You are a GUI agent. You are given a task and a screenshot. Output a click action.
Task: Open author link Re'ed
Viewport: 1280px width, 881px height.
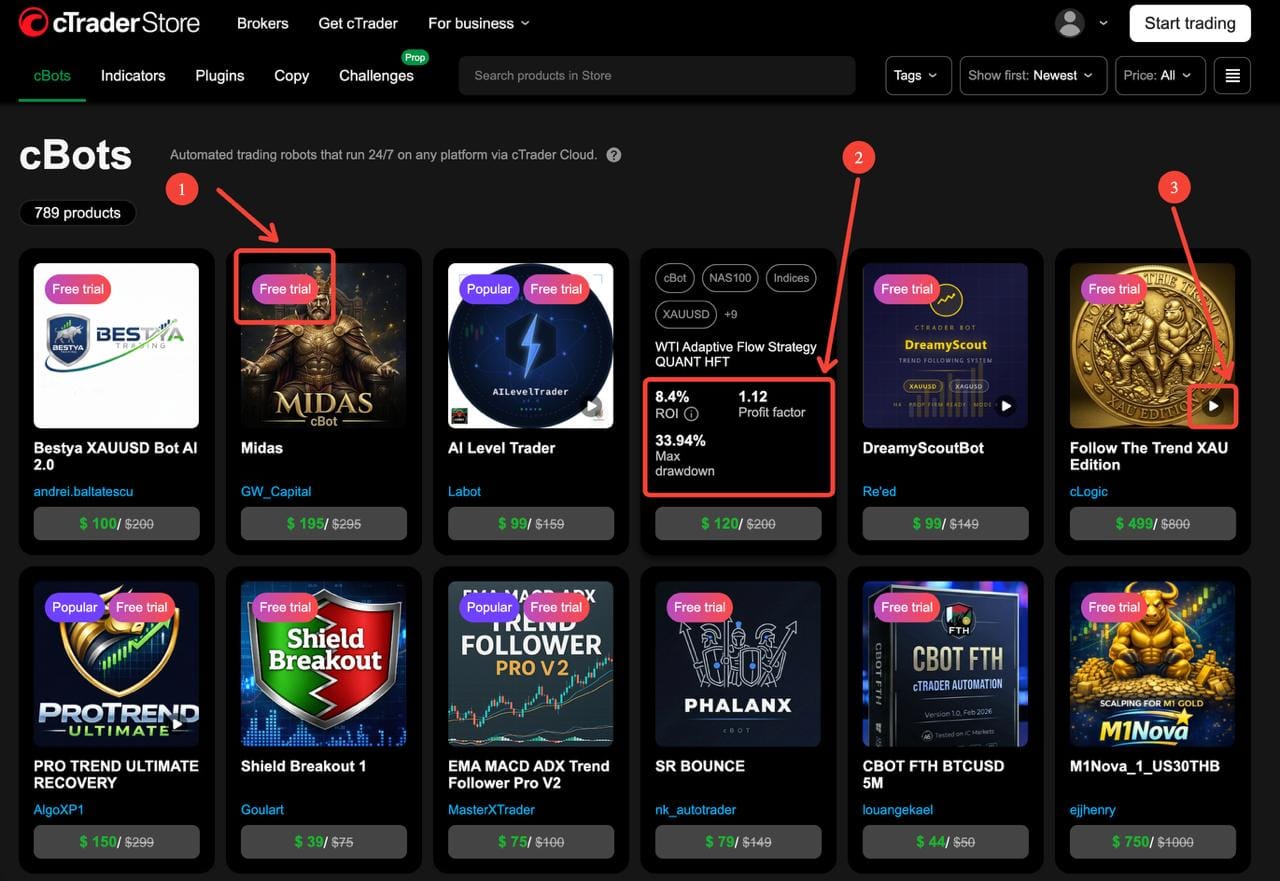tap(880, 491)
